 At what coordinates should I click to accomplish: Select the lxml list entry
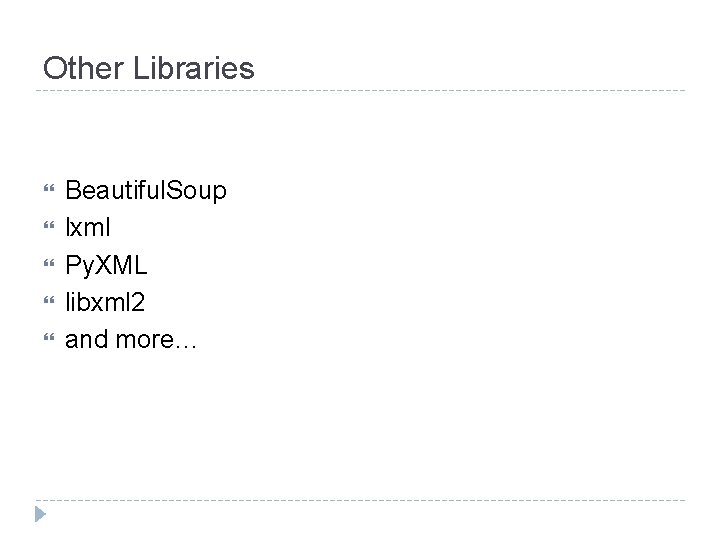pos(87,227)
